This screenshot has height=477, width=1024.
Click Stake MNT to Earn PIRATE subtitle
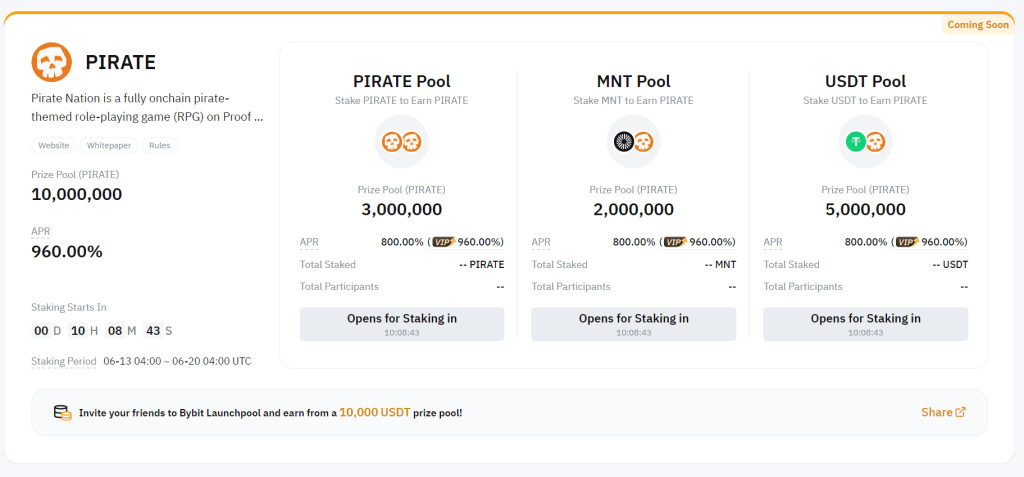[633, 101]
